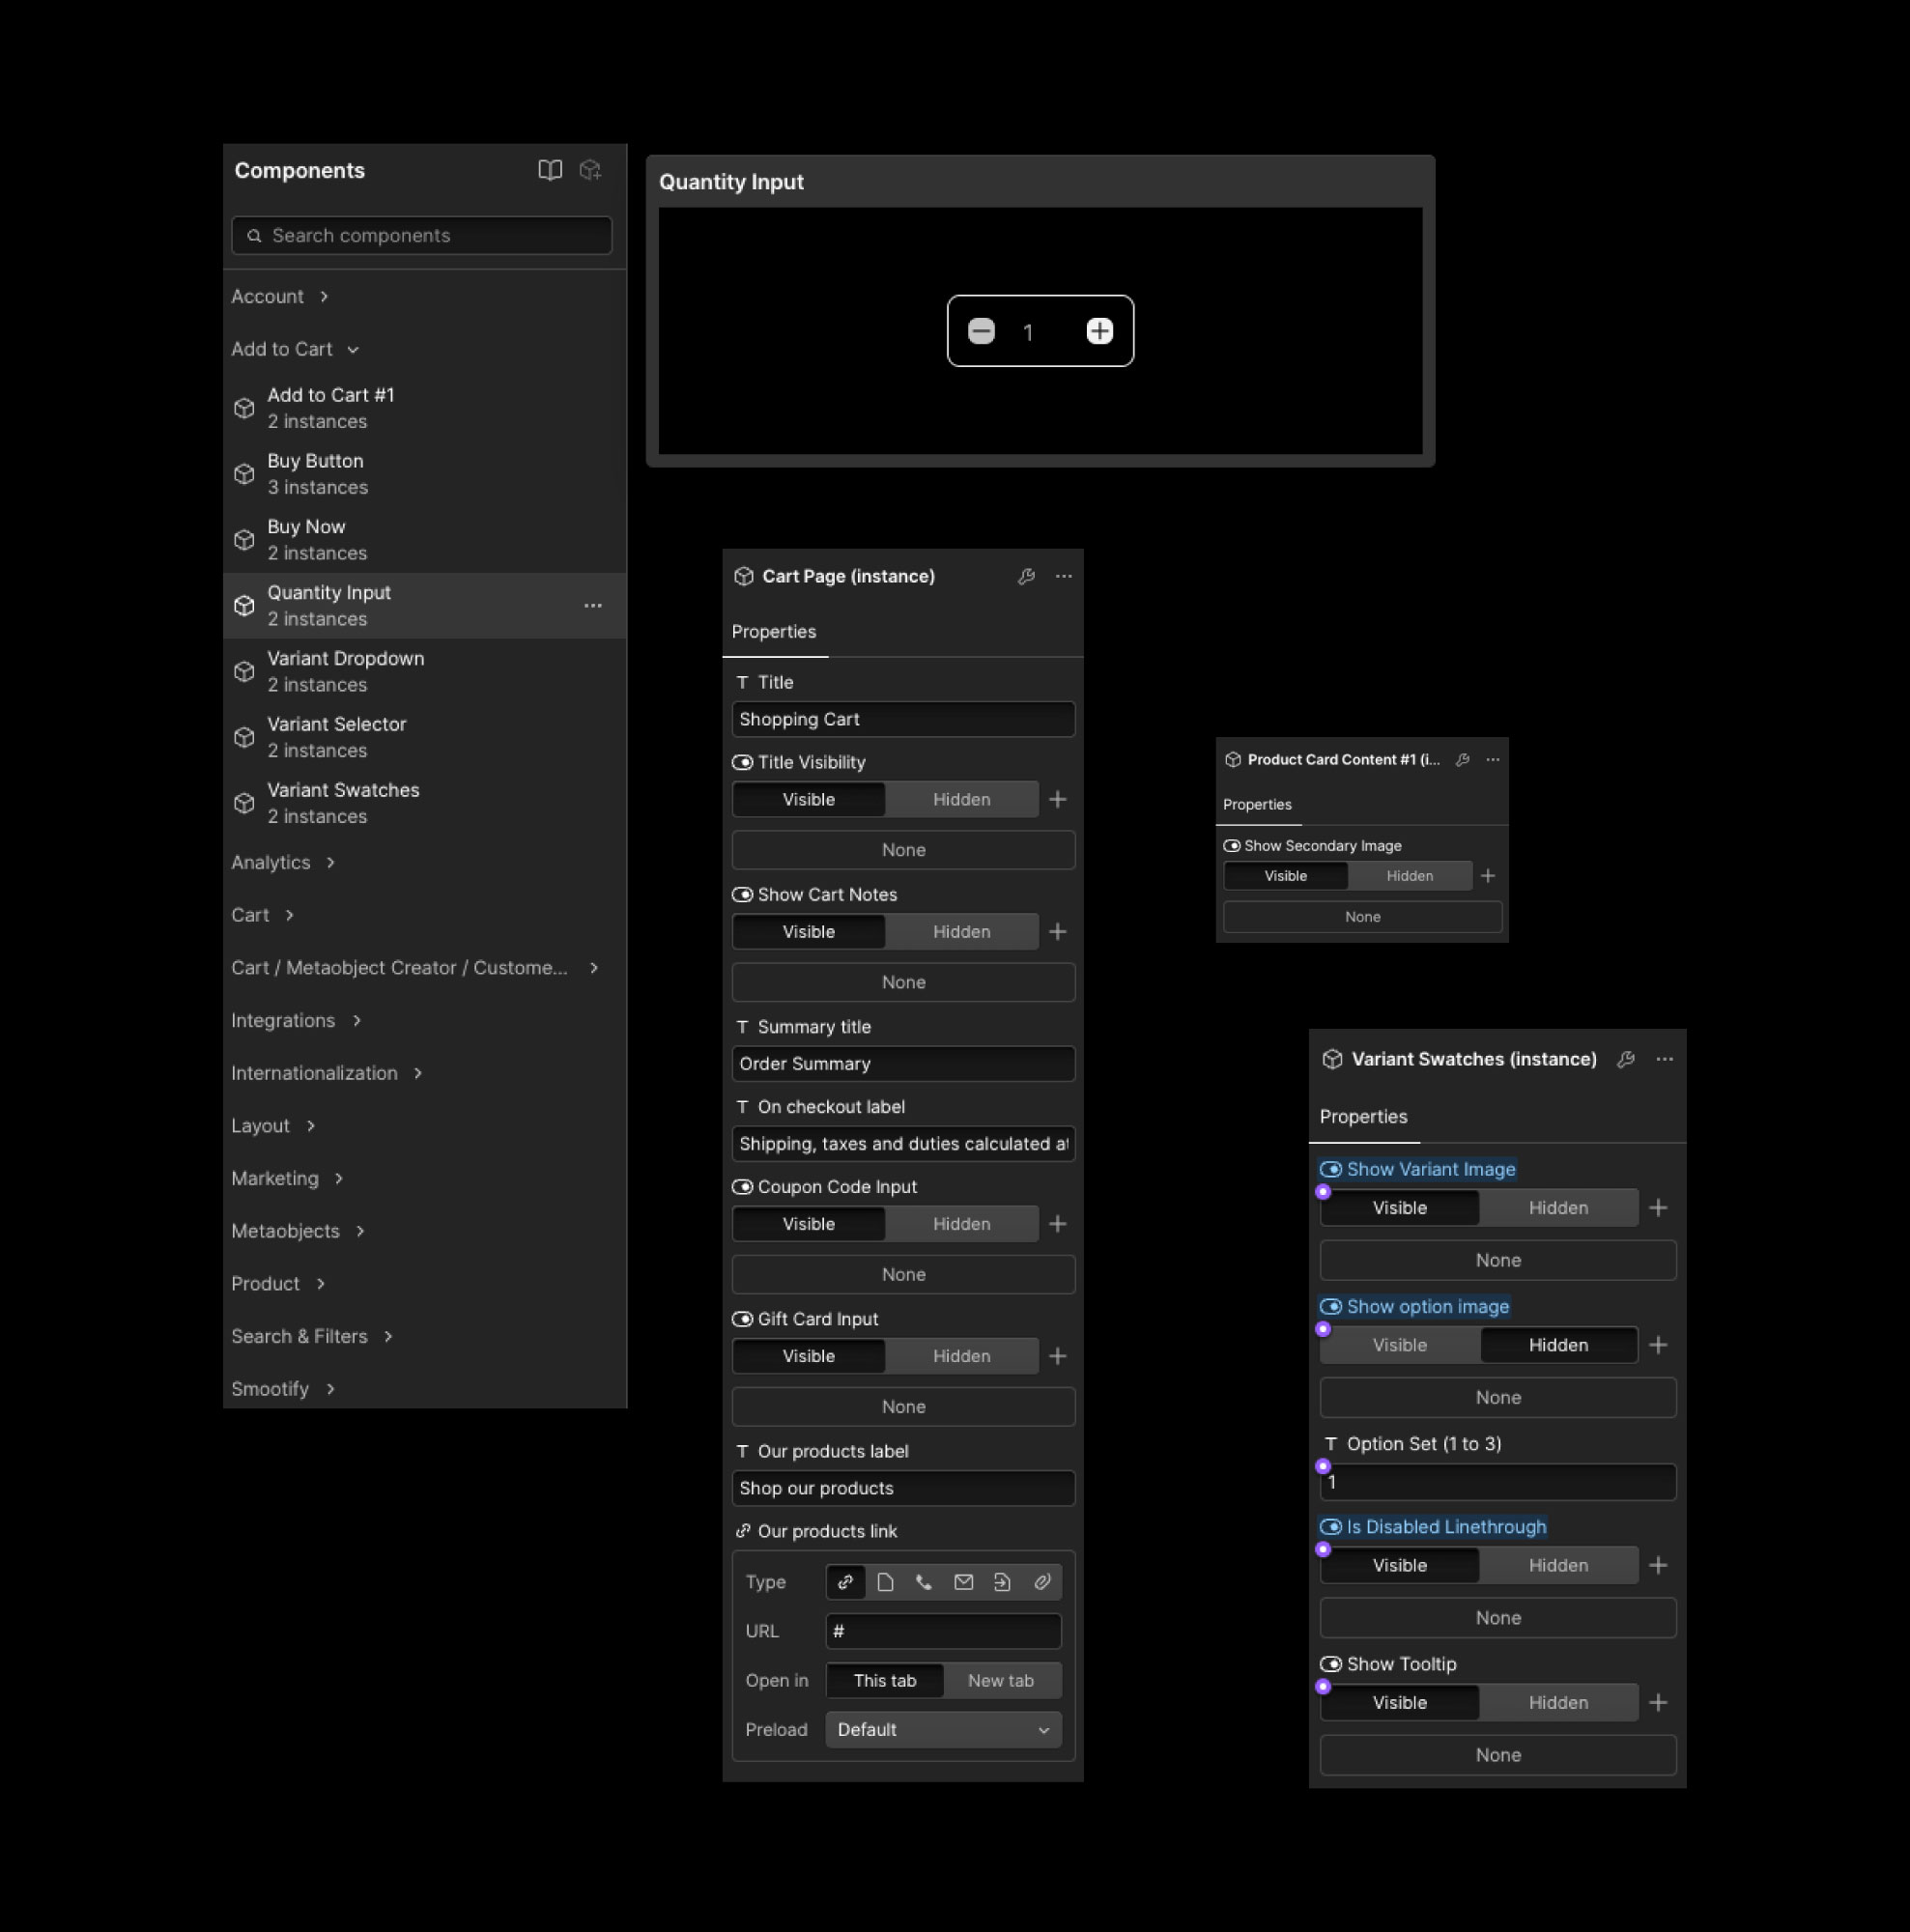Click None button under Gift Card Input
Image resolution: width=1910 pixels, height=1932 pixels.
[902, 1407]
